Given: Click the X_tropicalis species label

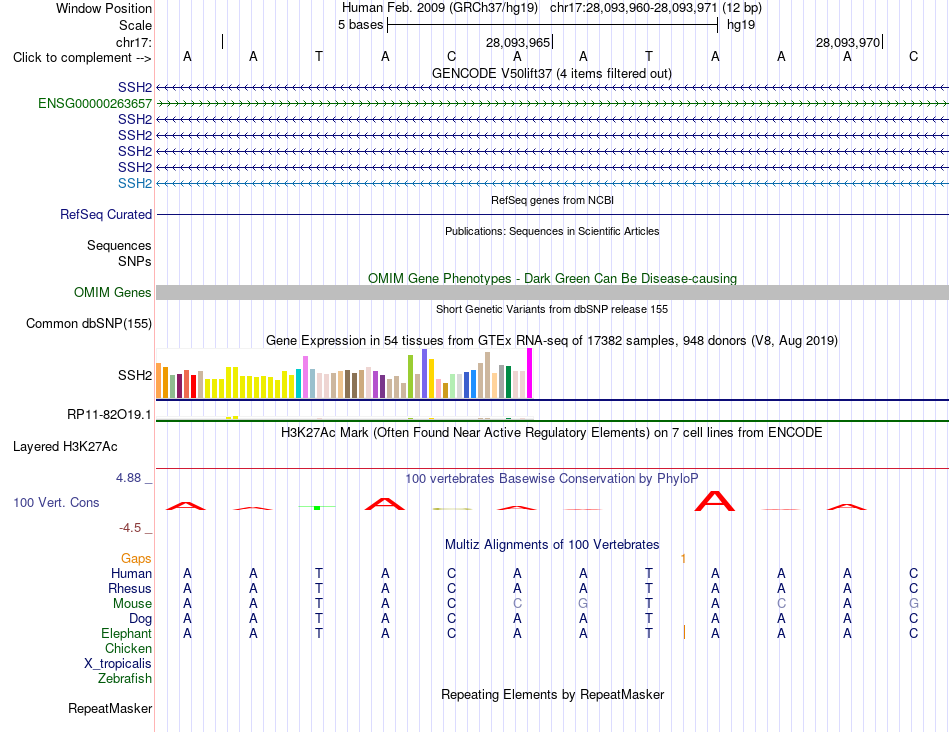Looking at the screenshot, I should [x=118, y=664].
